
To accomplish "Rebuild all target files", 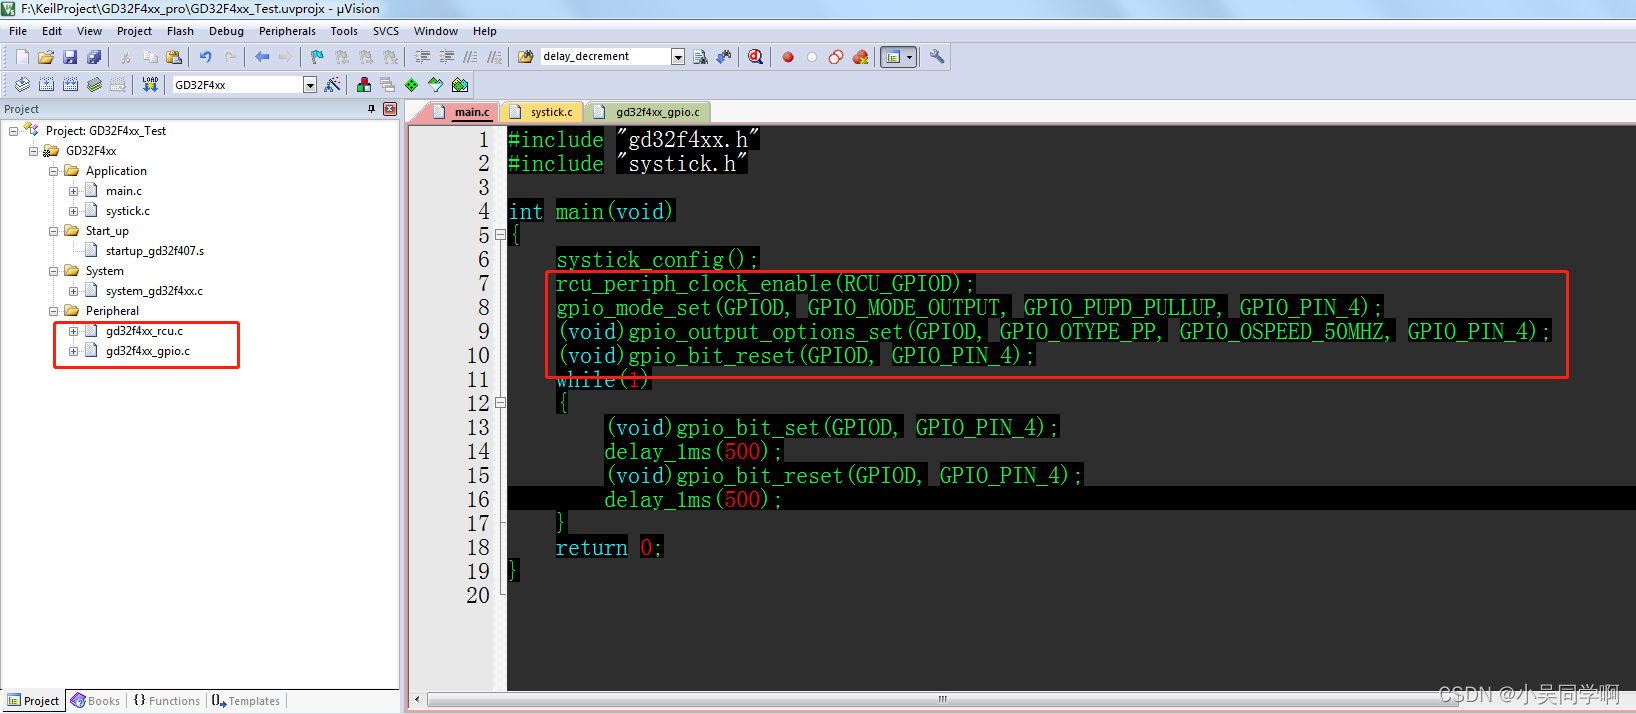I will 70,85.
